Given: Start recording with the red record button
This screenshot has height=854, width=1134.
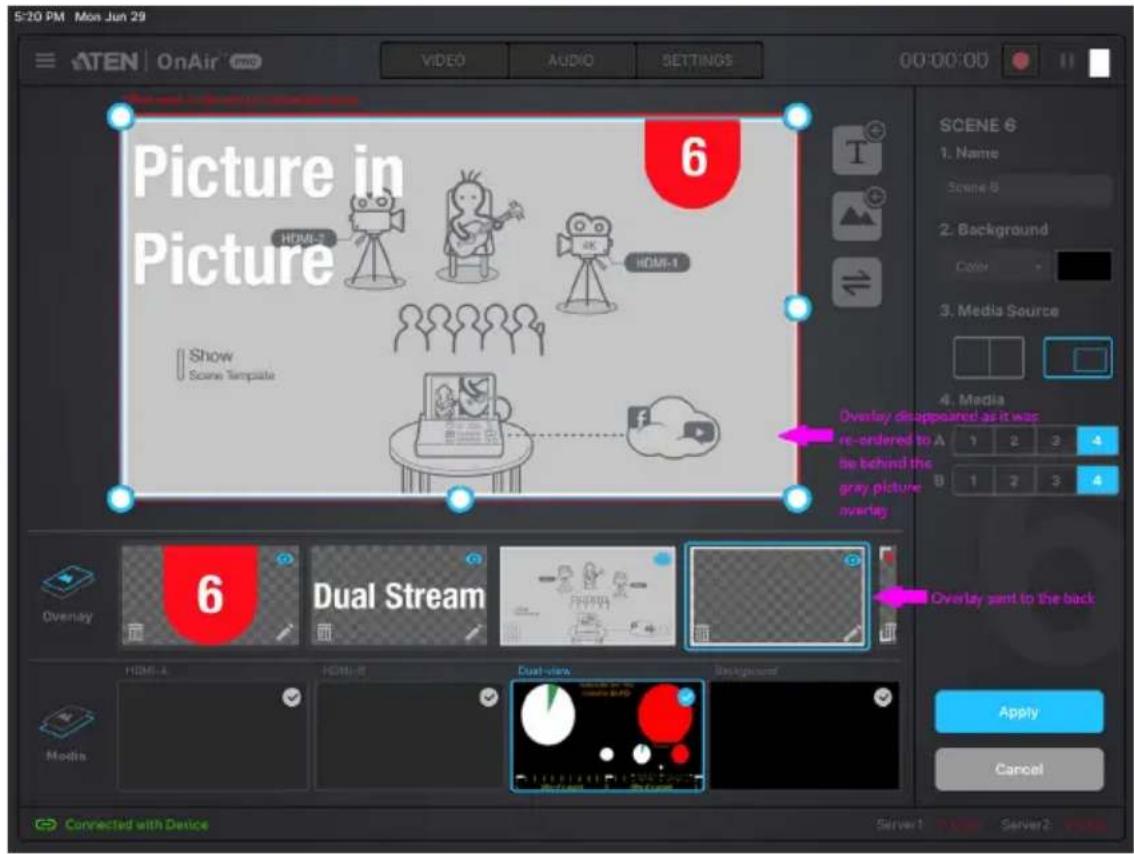Looking at the screenshot, I should [x=1020, y=61].
